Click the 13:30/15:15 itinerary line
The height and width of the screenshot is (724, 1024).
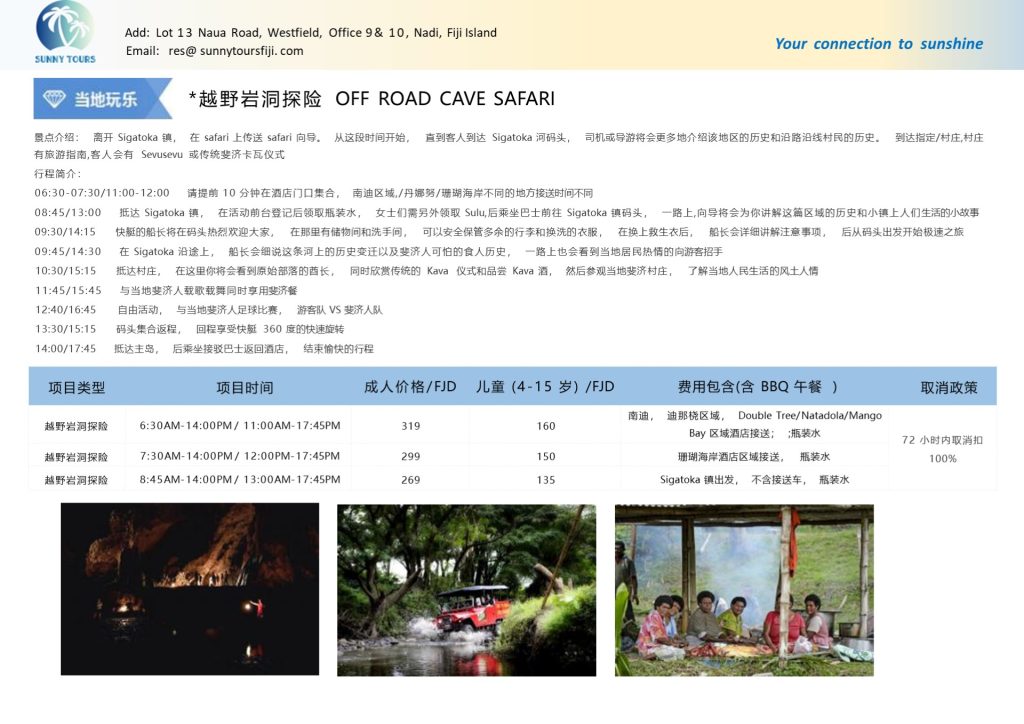coord(189,329)
